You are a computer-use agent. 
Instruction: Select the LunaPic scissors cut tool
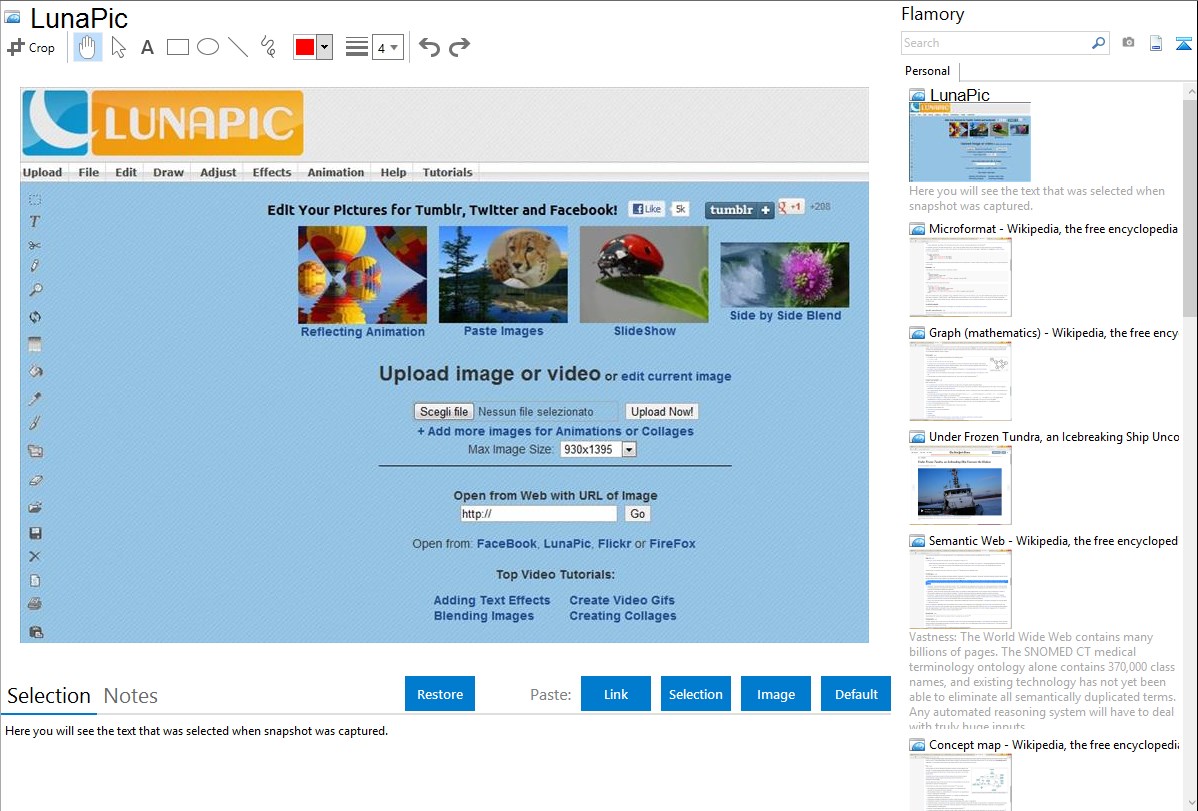34,245
